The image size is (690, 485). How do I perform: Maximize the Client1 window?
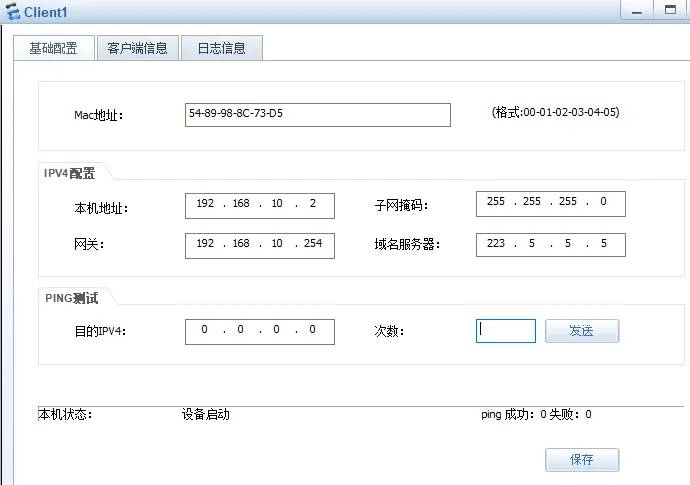click(x=670, y=11)
